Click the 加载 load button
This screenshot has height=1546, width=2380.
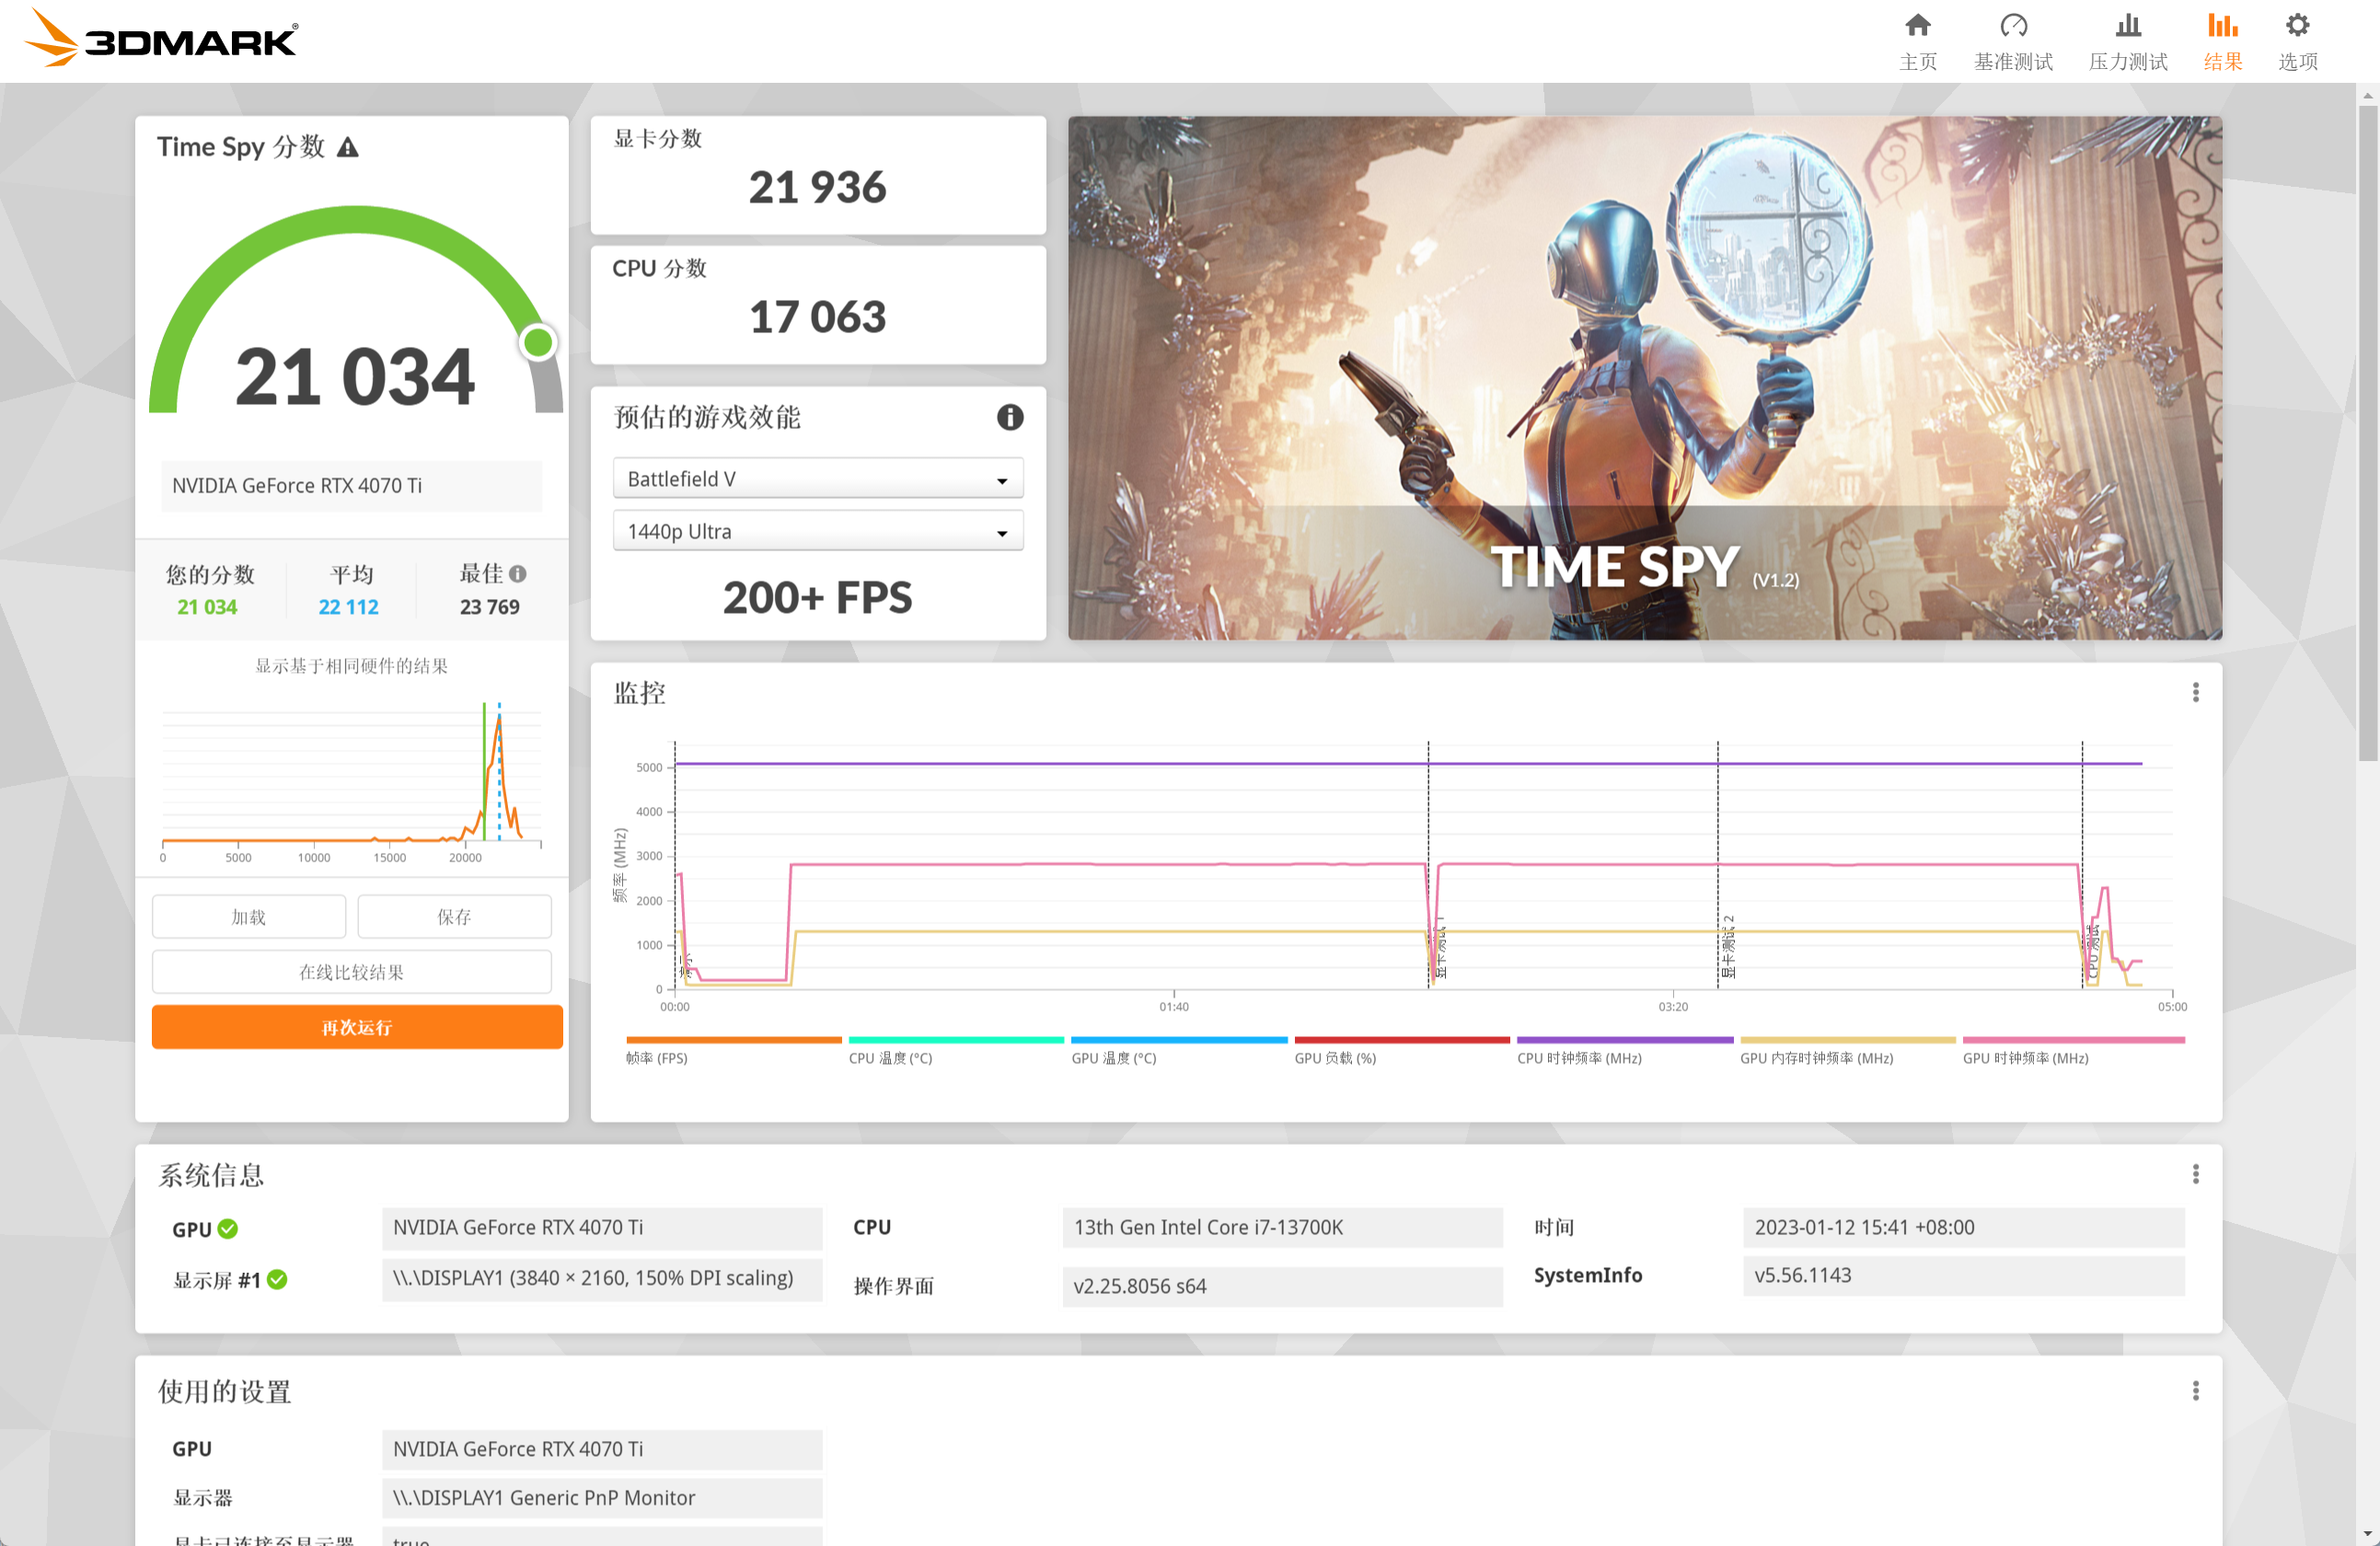(x=249, y=916)
